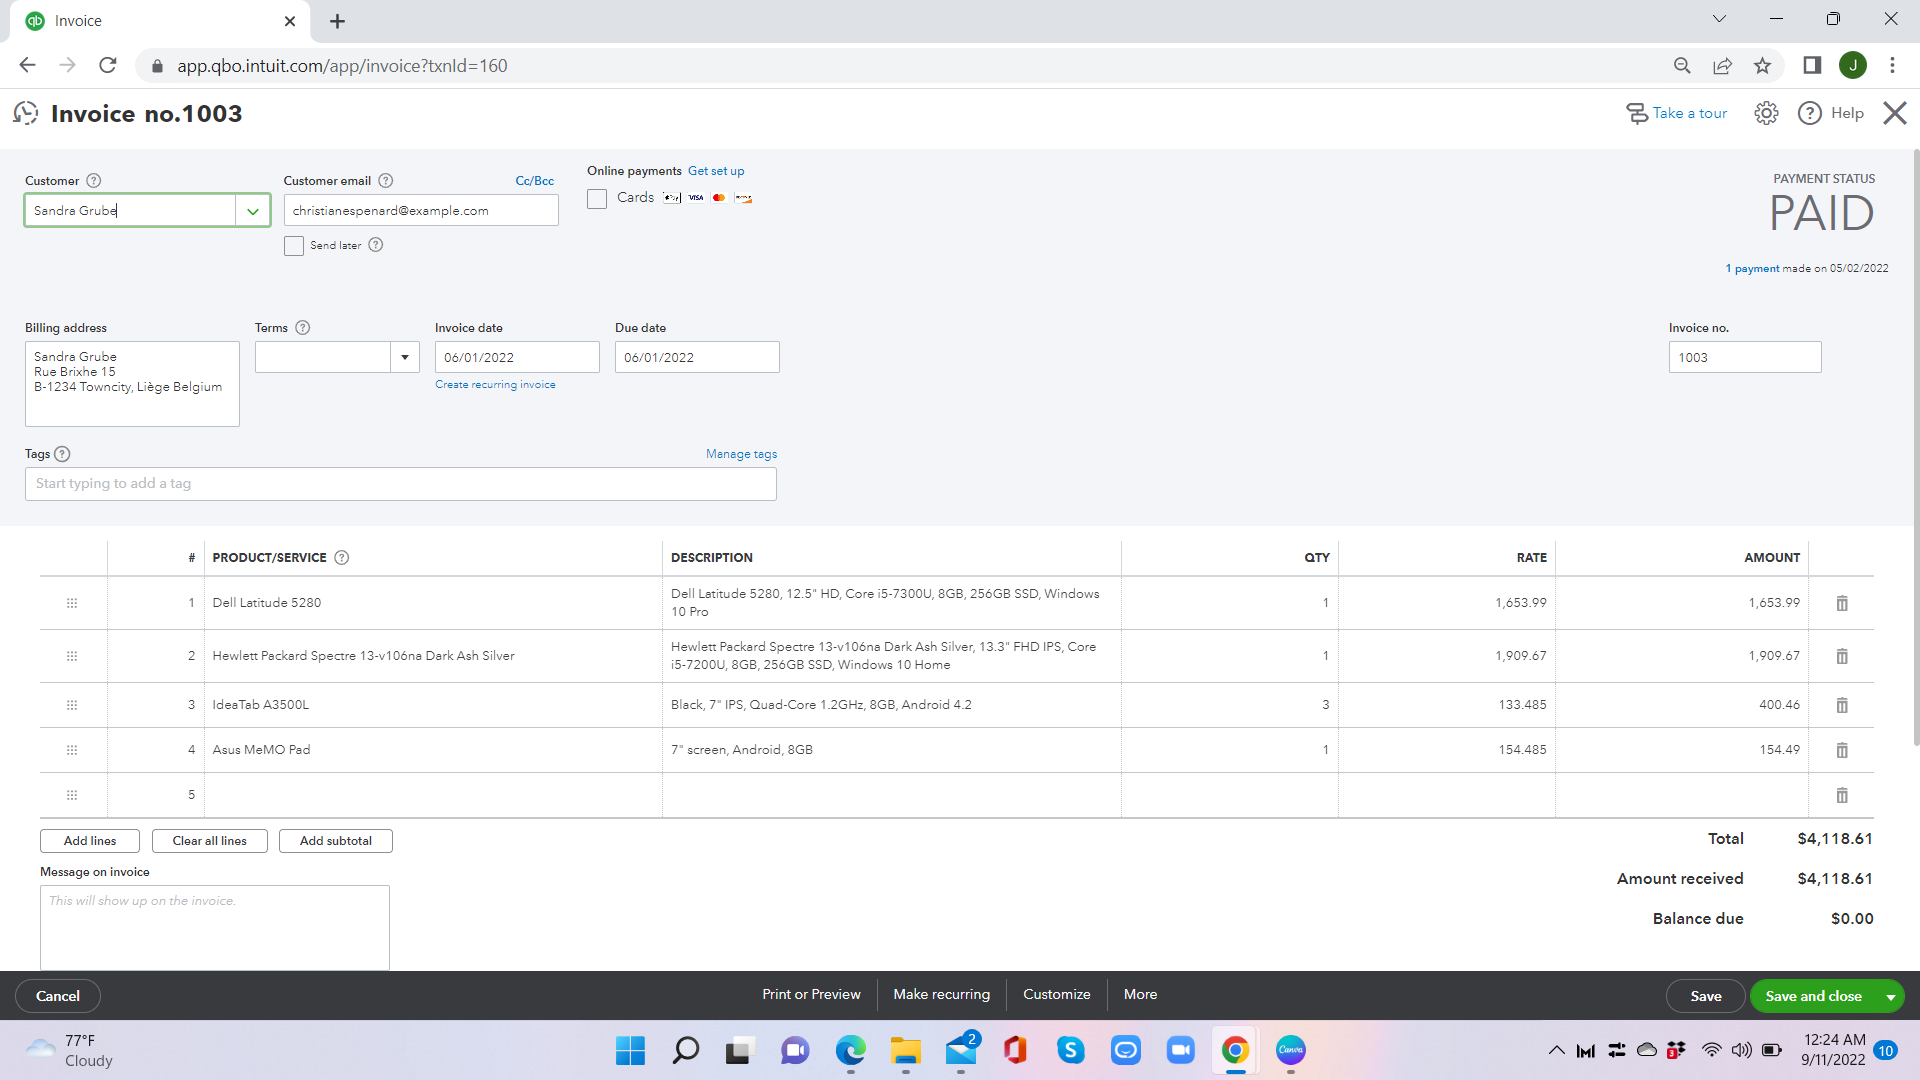The width and height of the screenshot is (1920, 1080).
Task: Expand the Save and close dropdown arrow
Action: [1890, 997]
